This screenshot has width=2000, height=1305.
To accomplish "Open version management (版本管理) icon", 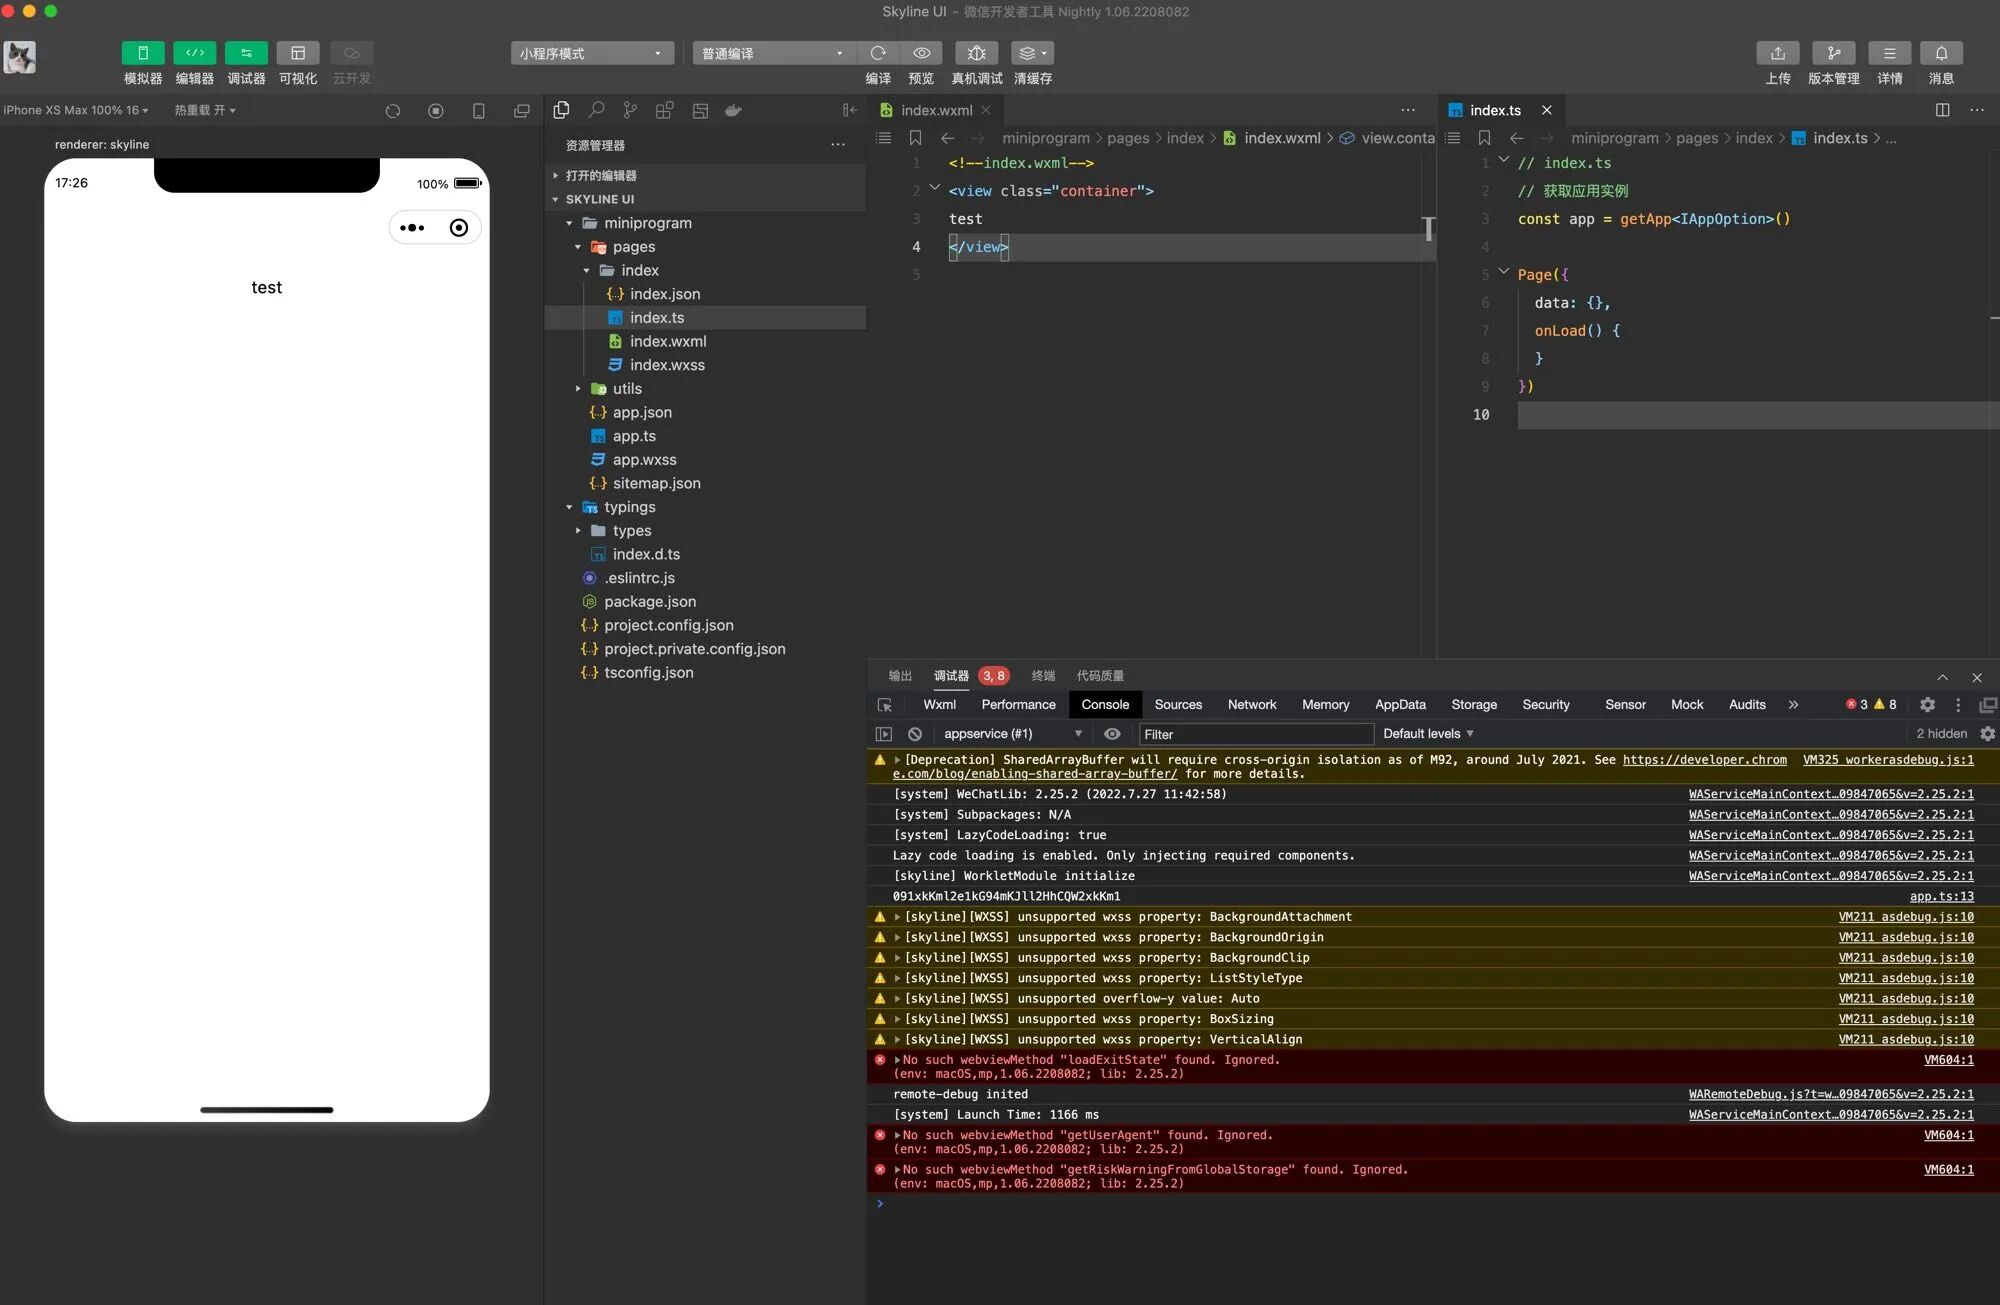I will 1833,53.
